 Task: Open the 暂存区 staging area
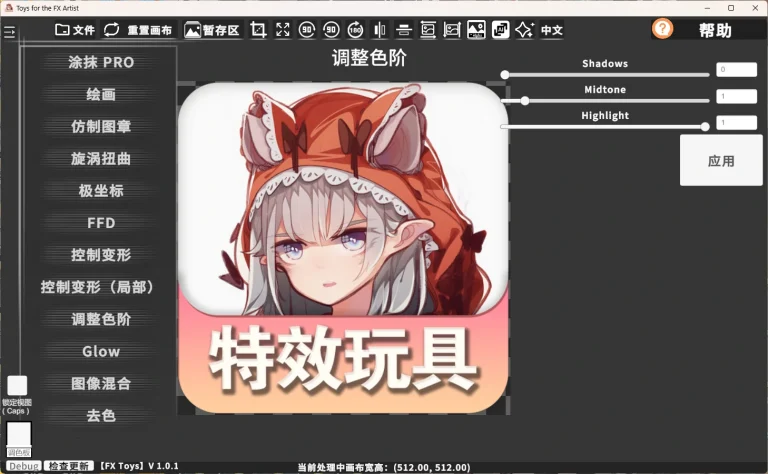212,30
